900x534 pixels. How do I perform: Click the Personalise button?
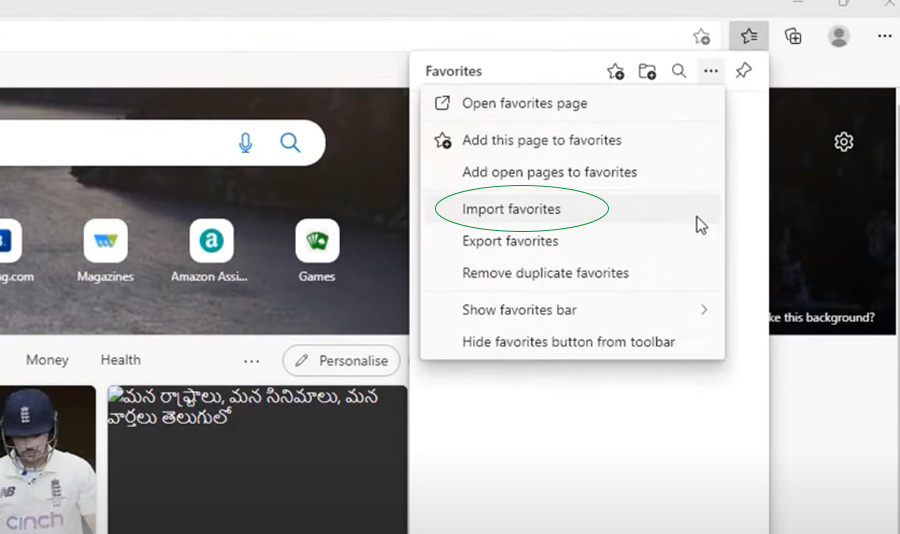coord(342,360)
